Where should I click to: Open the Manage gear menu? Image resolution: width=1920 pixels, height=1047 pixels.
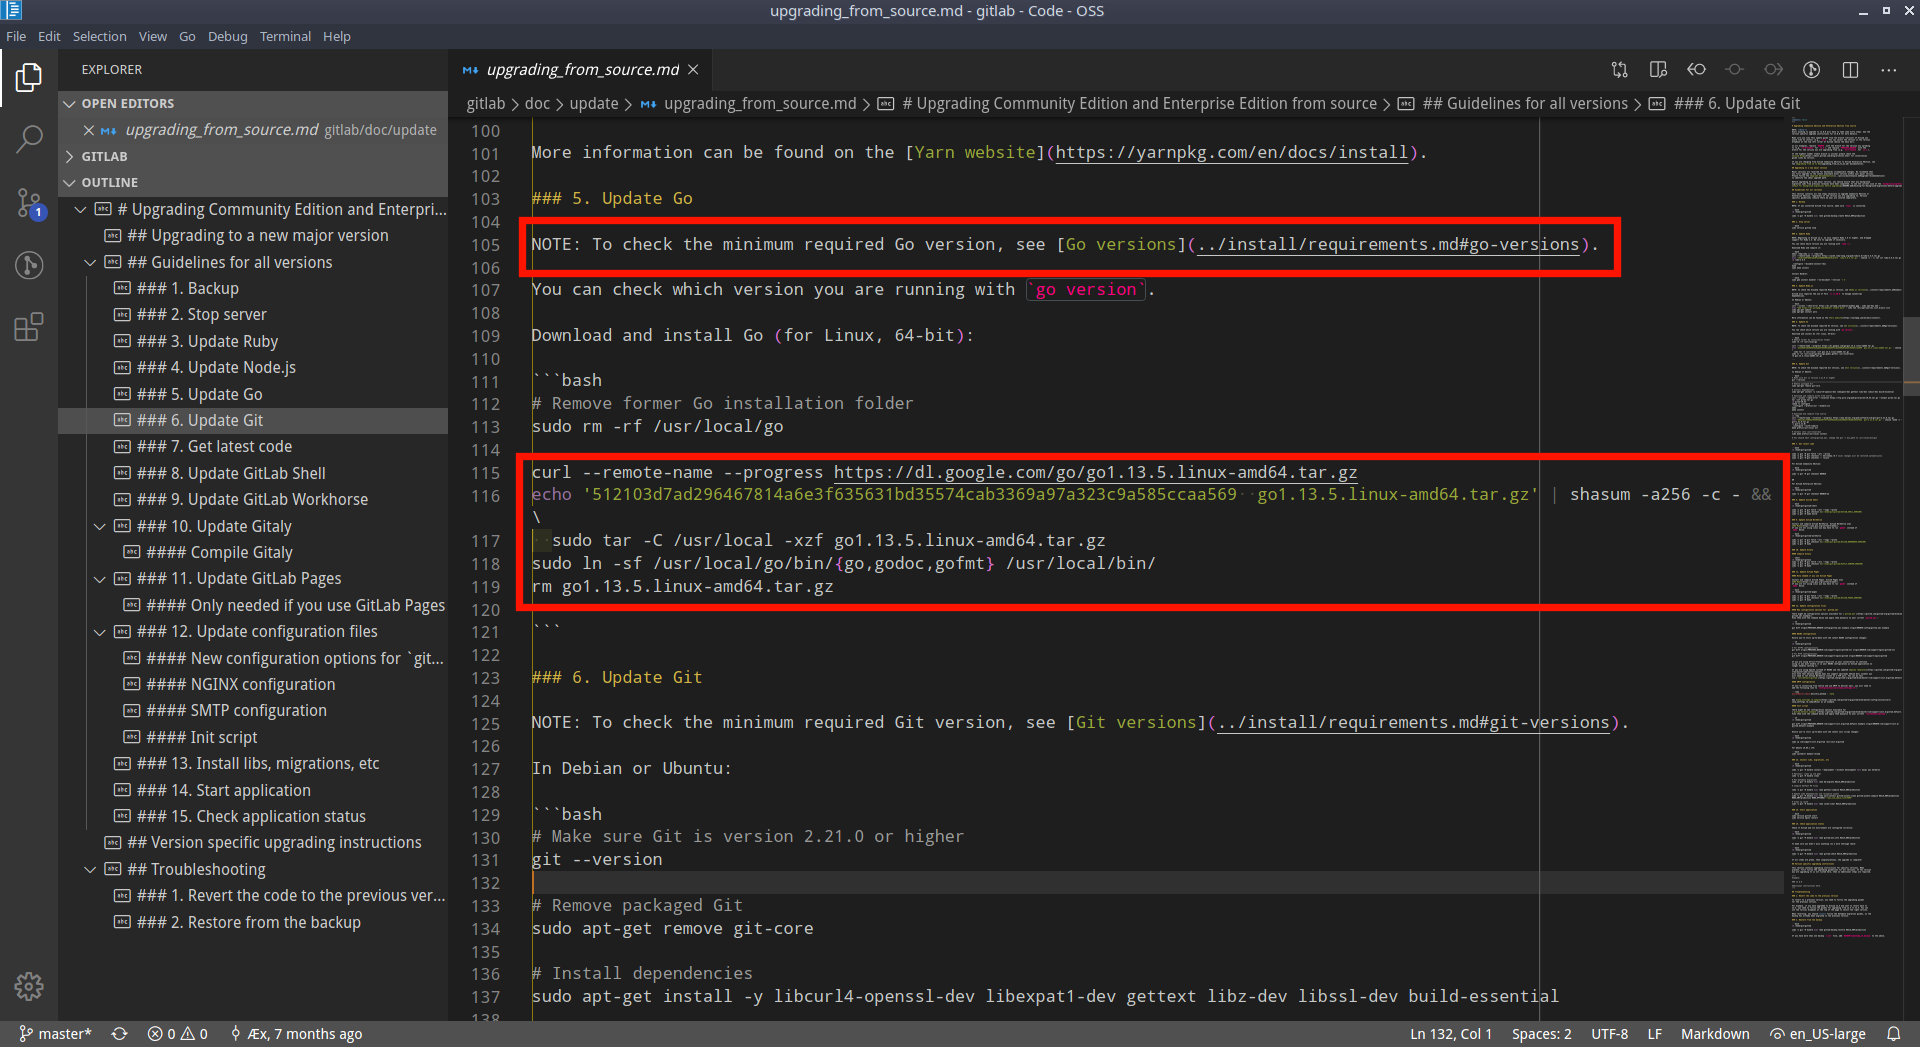tap(29, 987)
